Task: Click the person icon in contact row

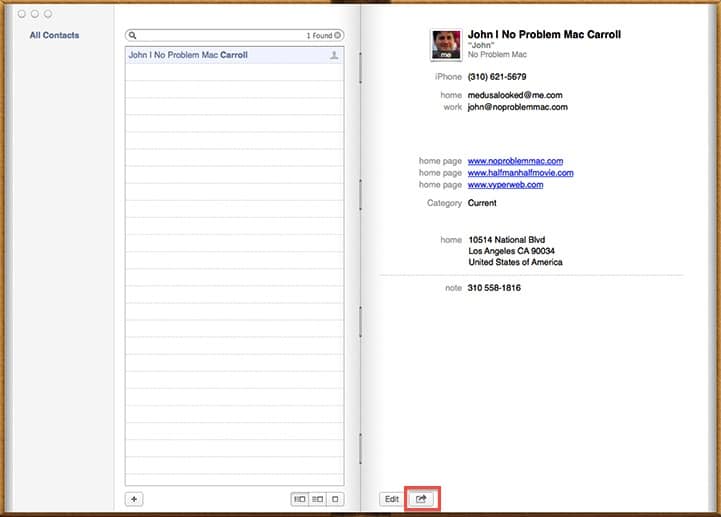Action: (x=334, y=55)
